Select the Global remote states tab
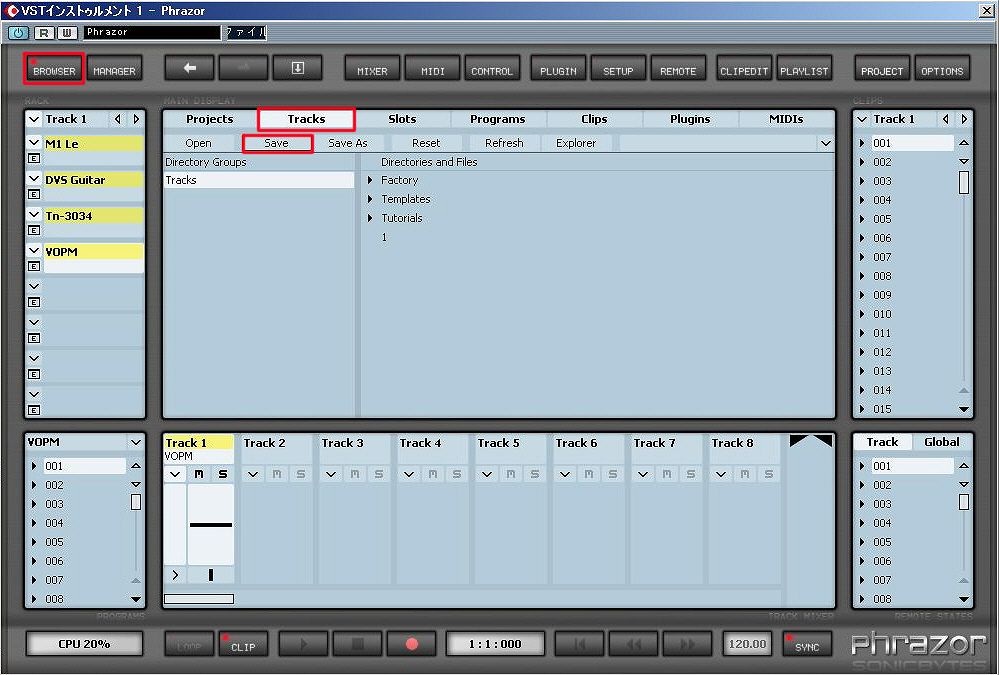The width and height of the screenshot is (999, 675). pyautogui.click(x=942, y=442)
